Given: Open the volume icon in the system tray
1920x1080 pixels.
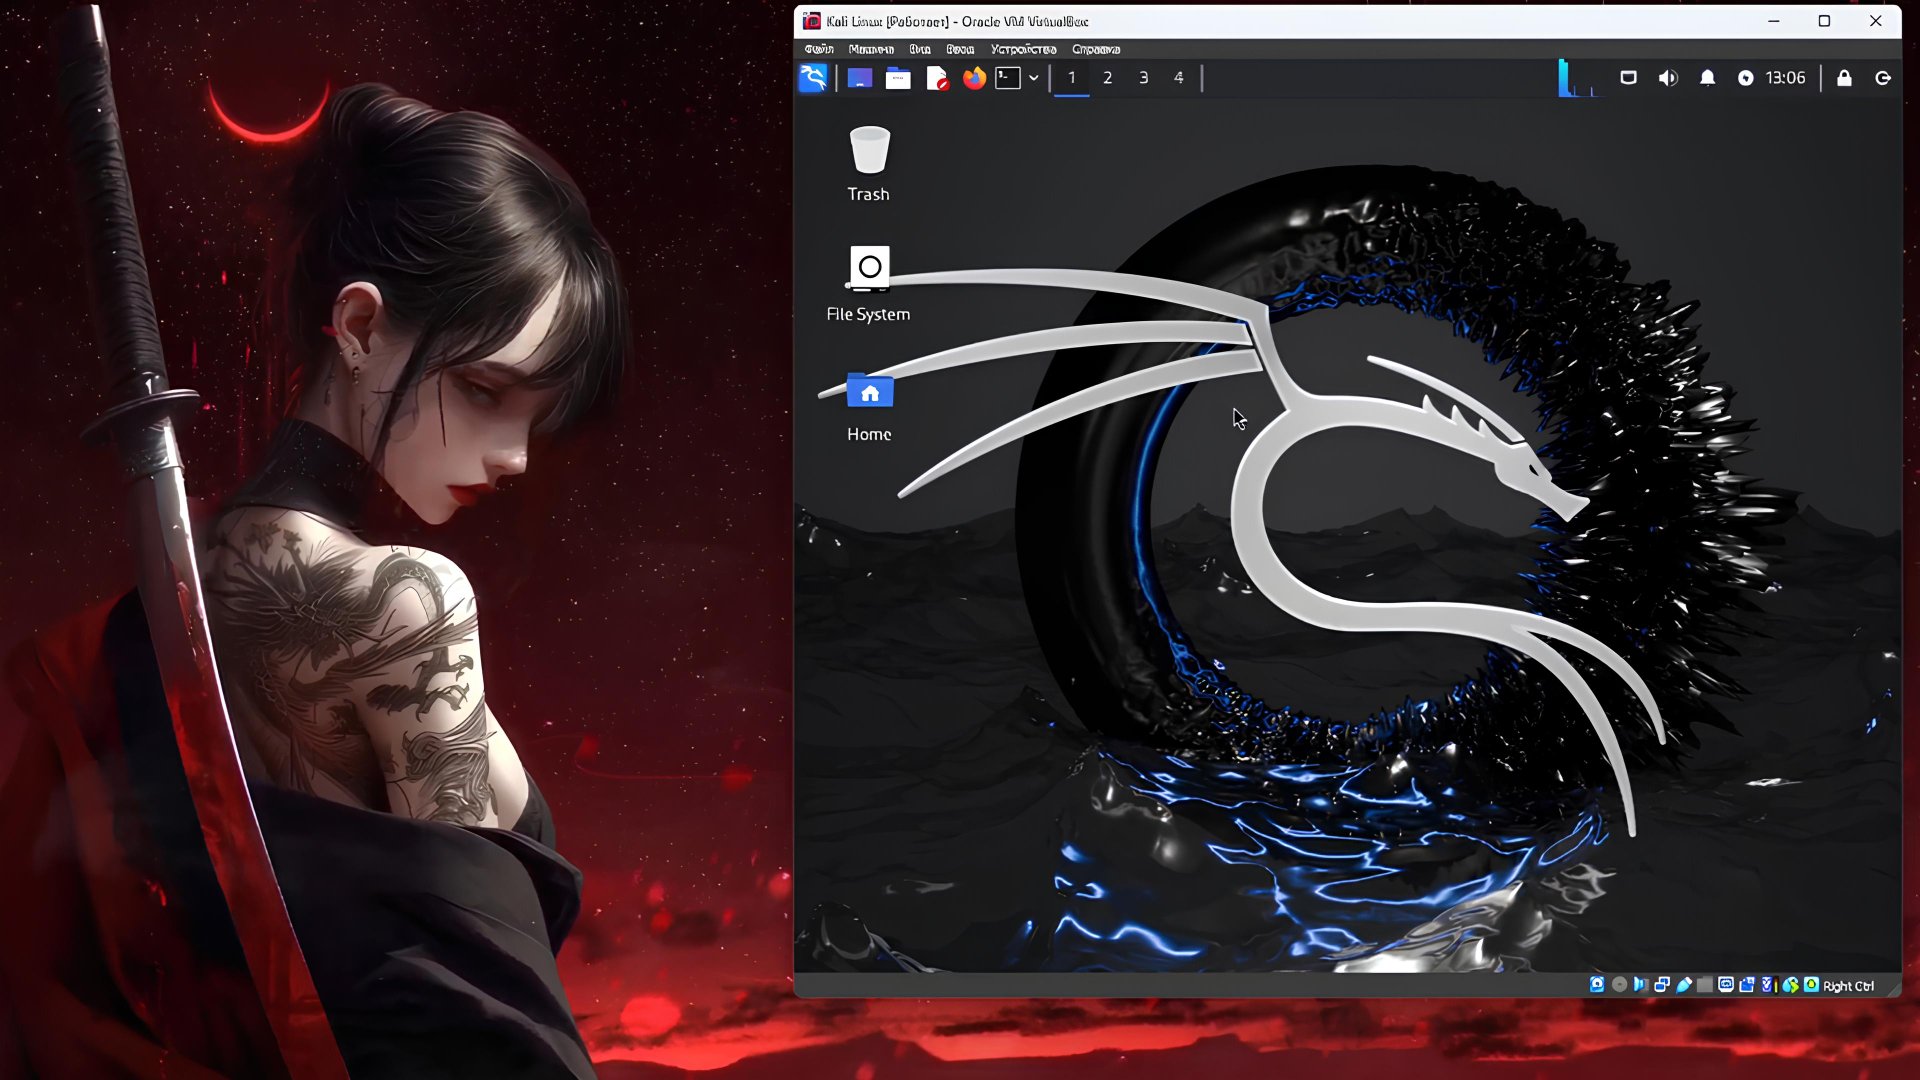Looking at the screenshot, I should (1667, 77).
